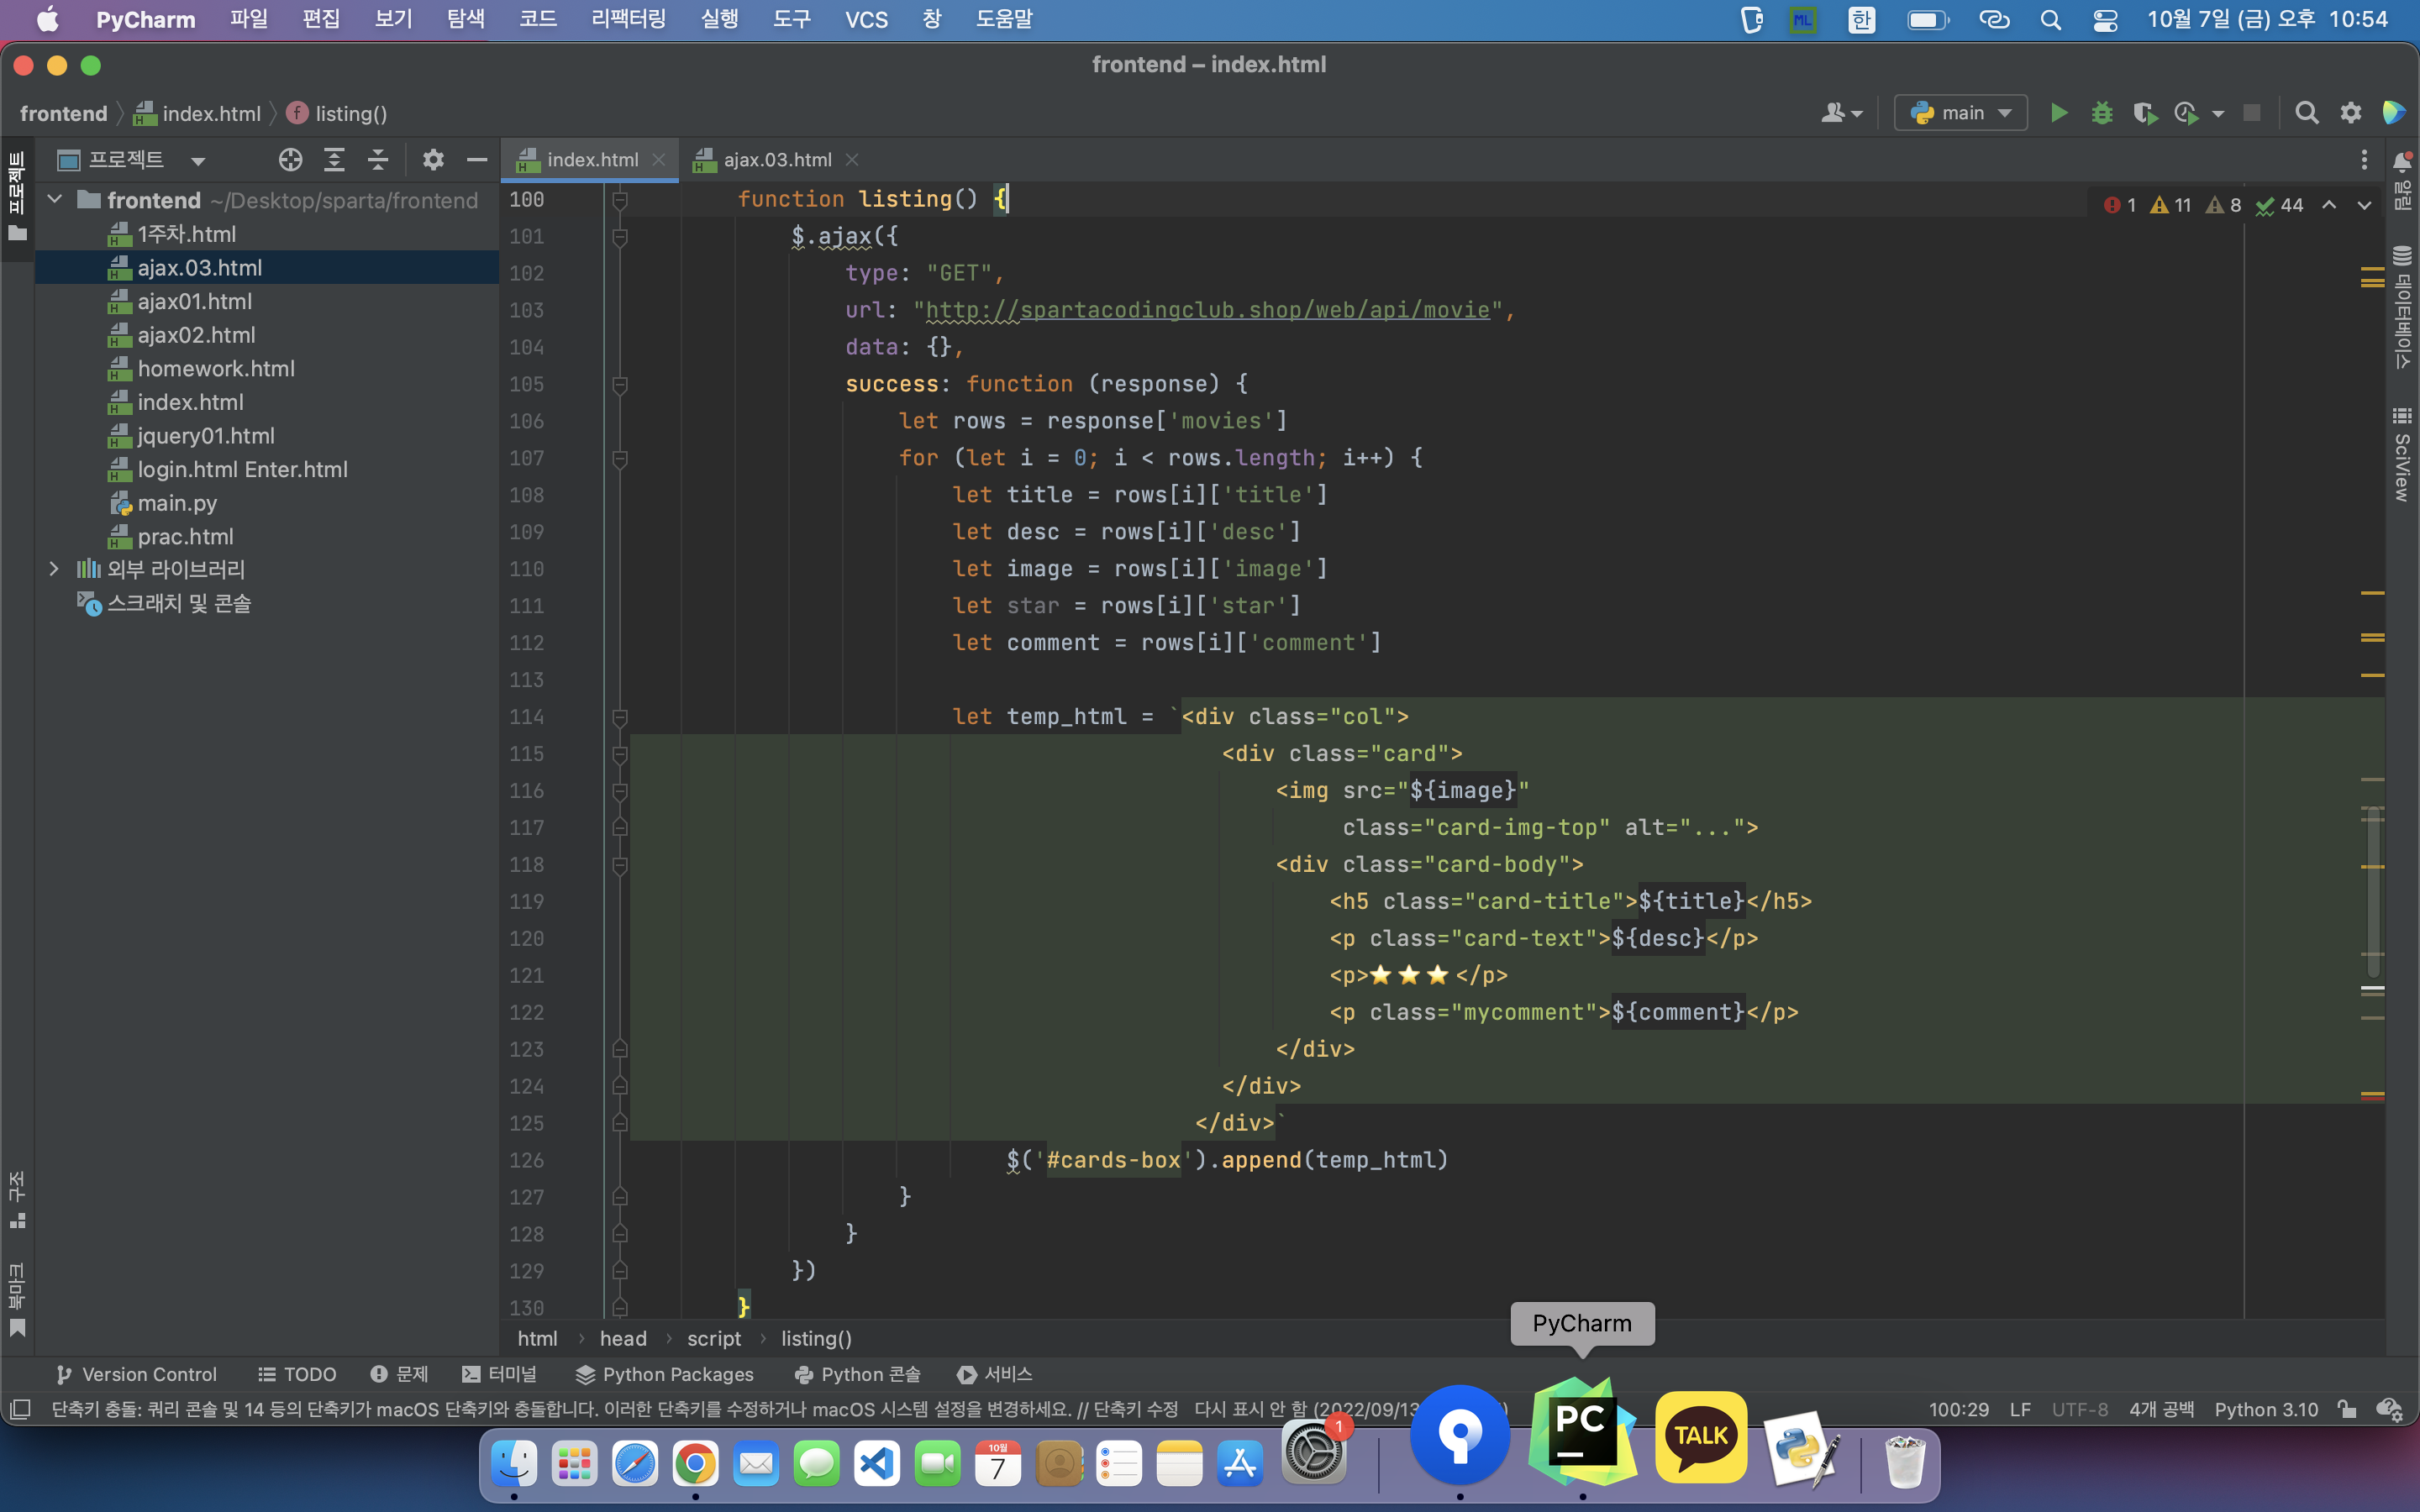Open the Version Control tool window
This screenshot has width=2420, height=1512.
pos(137,1374)
